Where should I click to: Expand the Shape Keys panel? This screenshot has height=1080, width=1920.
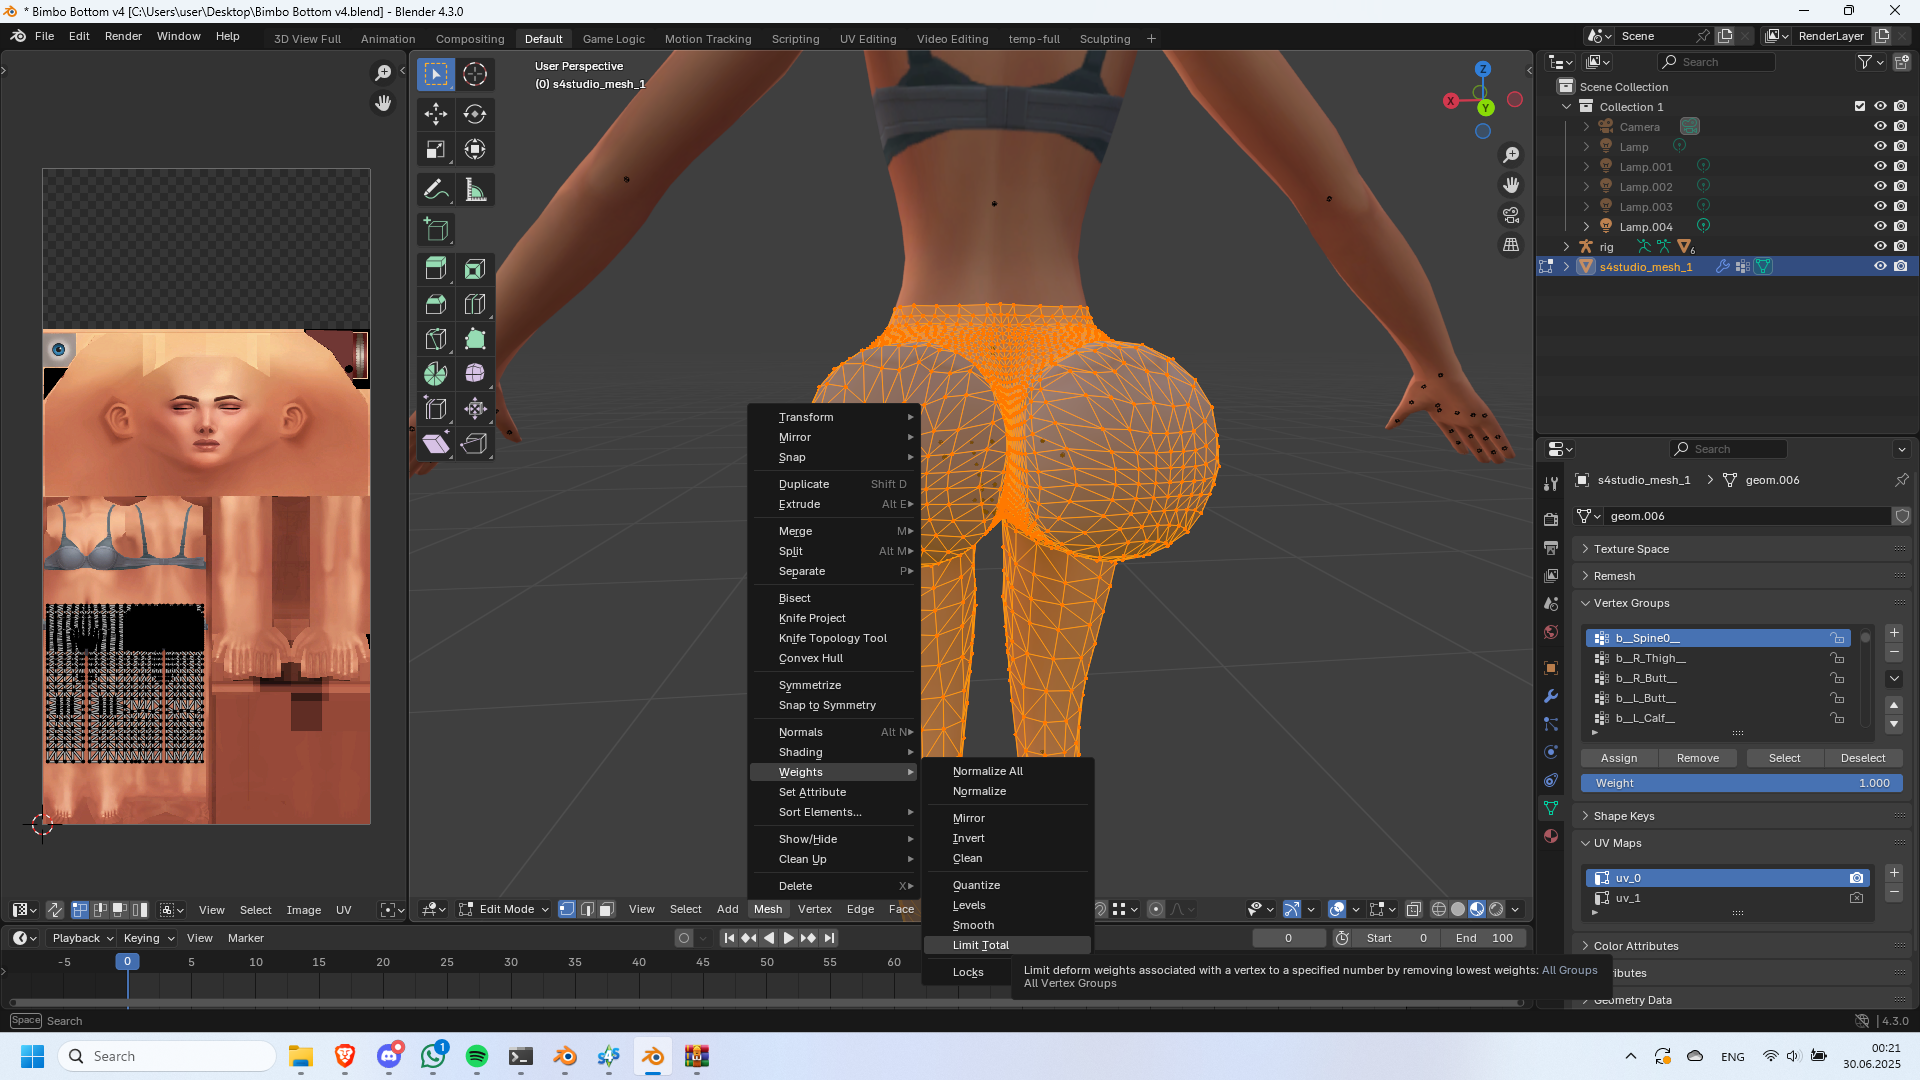[x=1623, y=816]
